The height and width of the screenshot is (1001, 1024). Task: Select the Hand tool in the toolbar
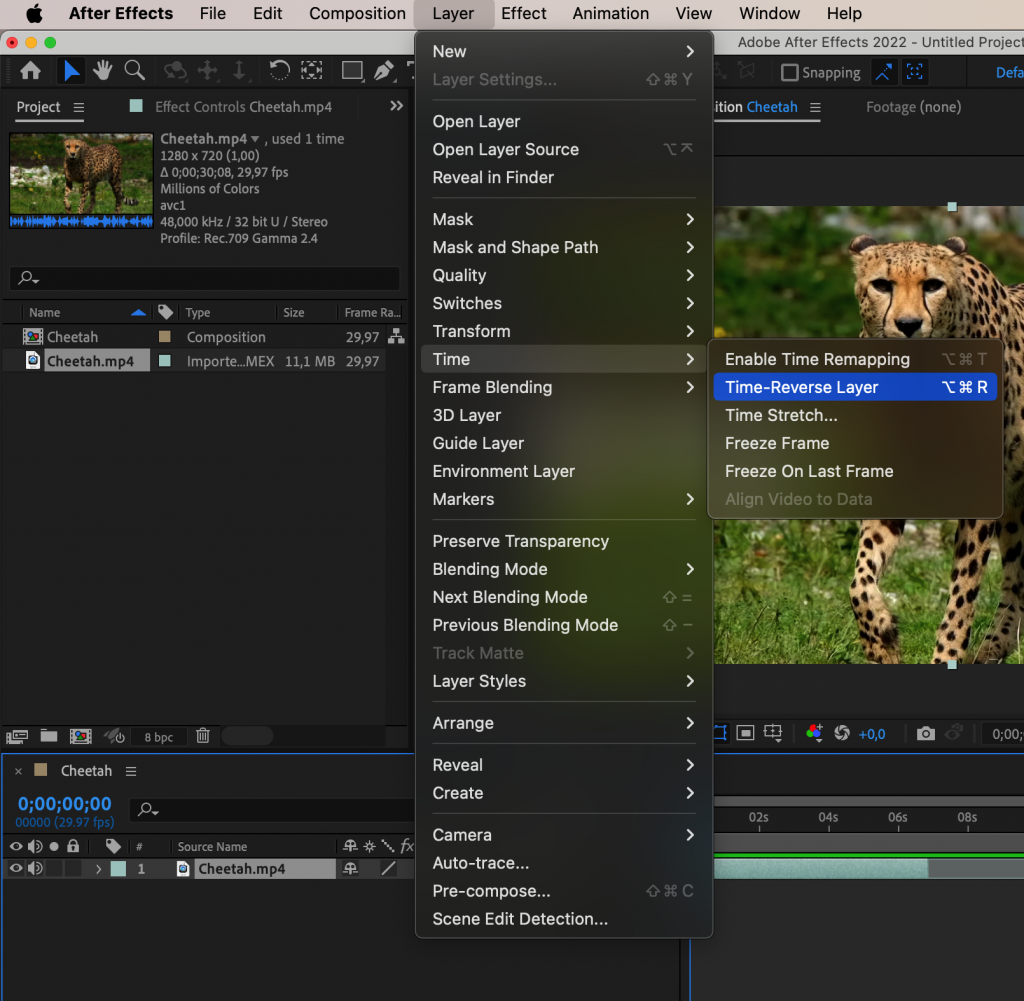pos(102,72)
